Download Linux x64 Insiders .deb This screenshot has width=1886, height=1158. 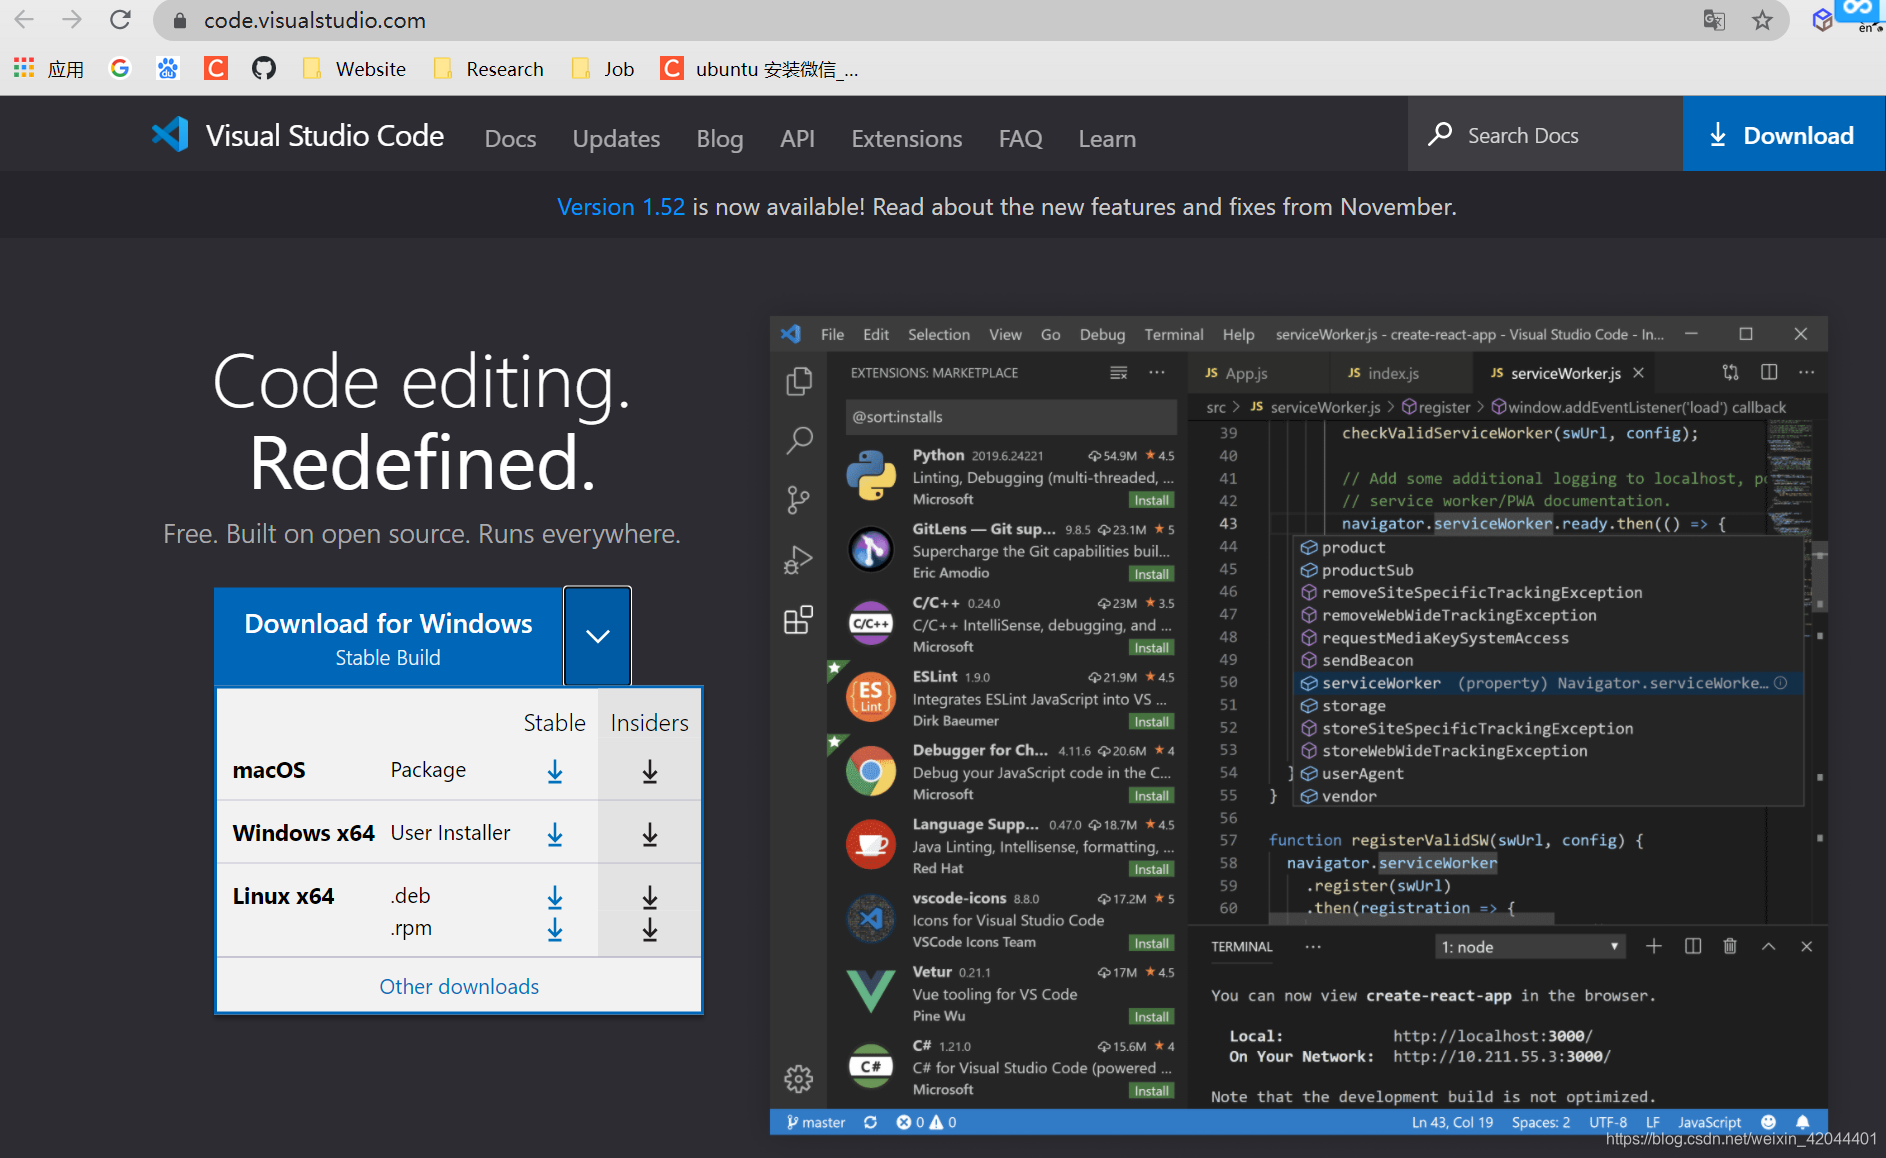coord(650,897)
